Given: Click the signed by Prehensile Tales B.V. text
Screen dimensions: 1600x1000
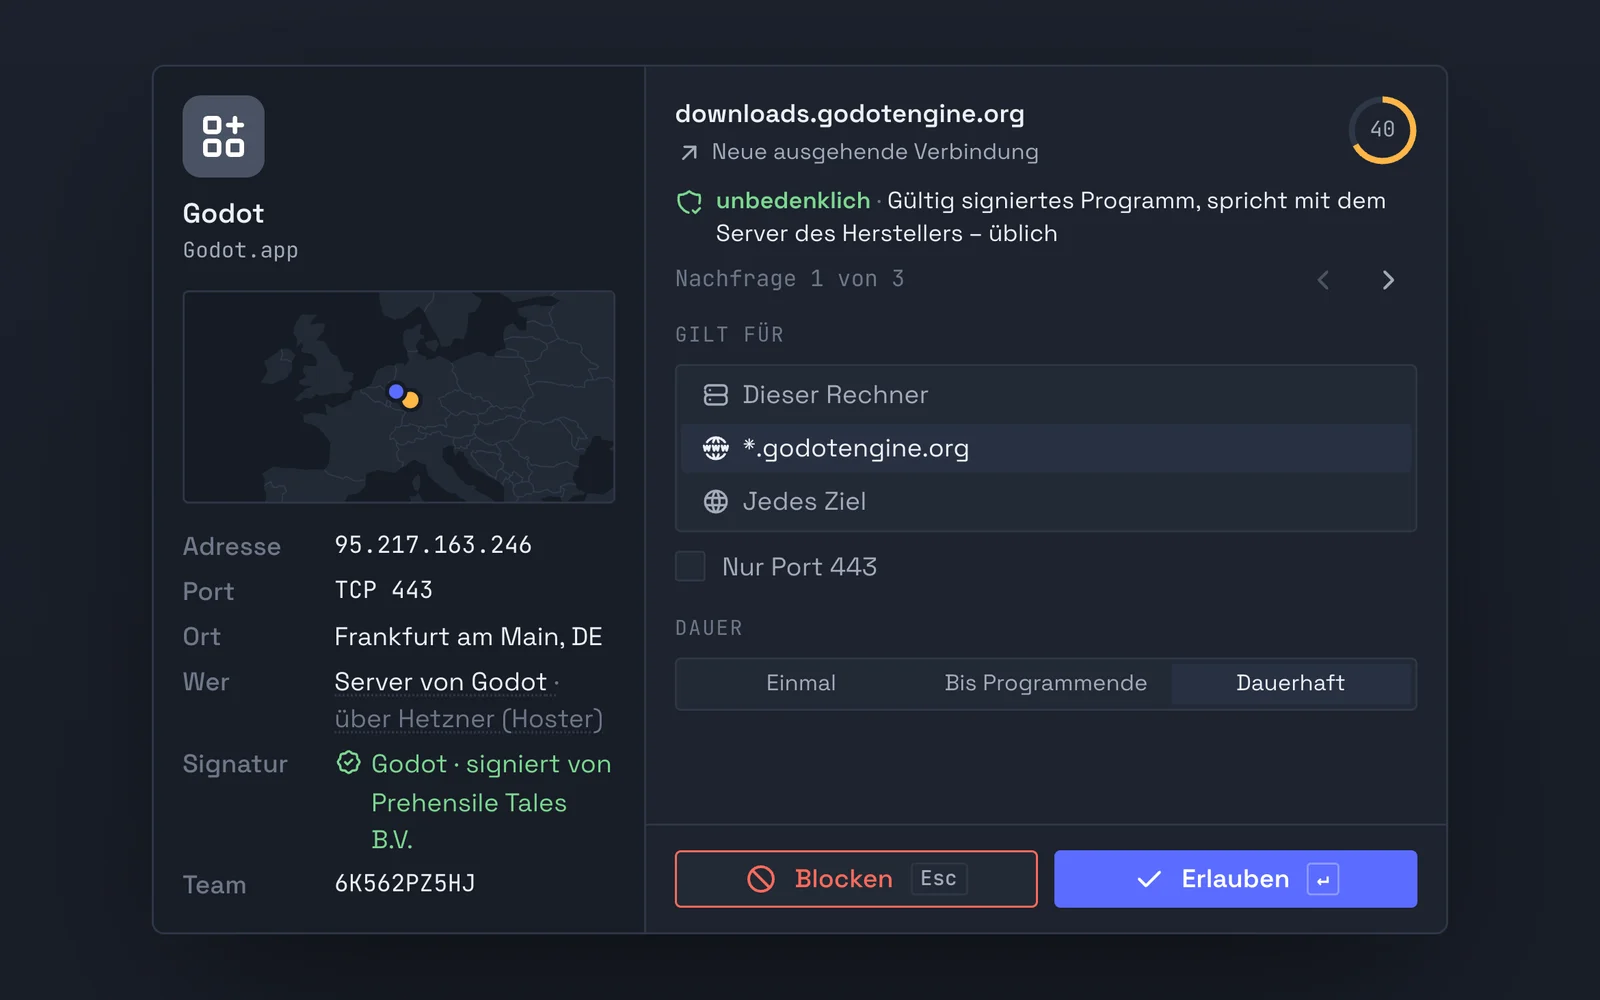Looking at the screenshot, I should tap(491, 802).
